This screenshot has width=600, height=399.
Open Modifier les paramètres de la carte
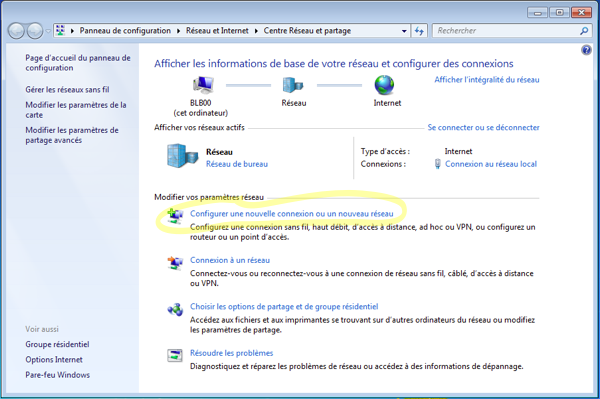click(x=76, y=110)
